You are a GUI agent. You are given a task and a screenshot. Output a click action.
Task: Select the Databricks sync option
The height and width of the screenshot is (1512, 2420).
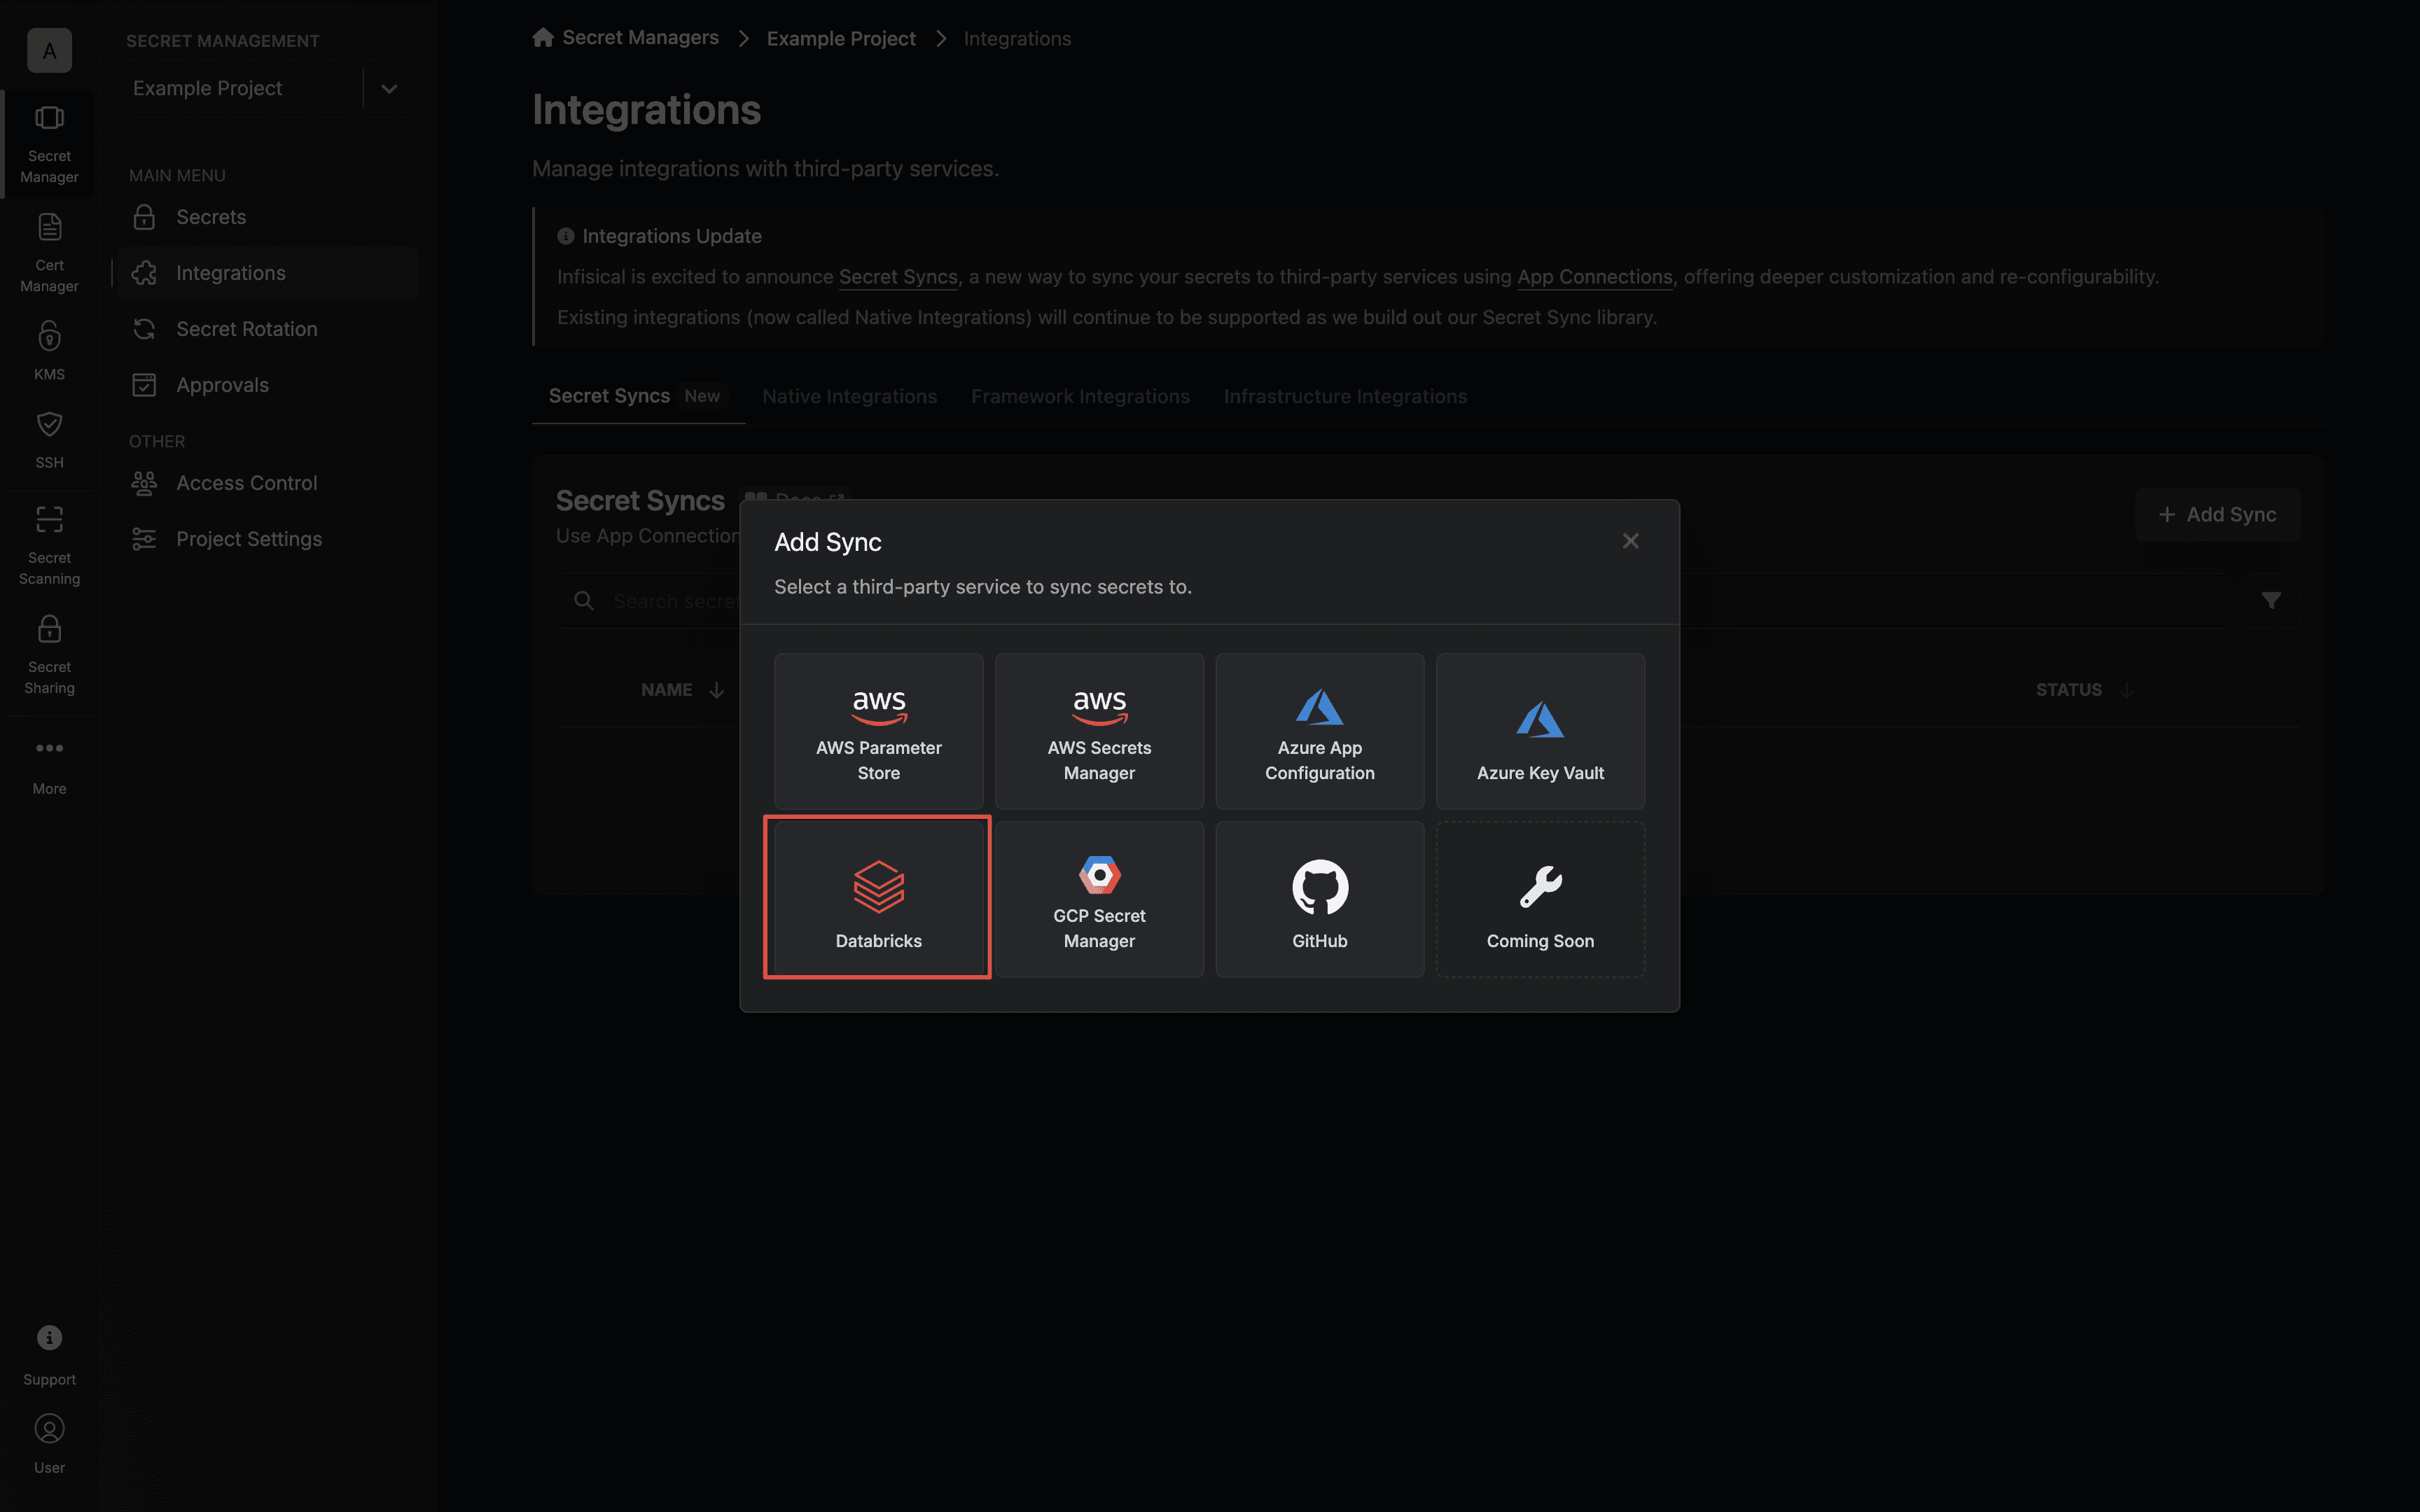pos(878,898)
